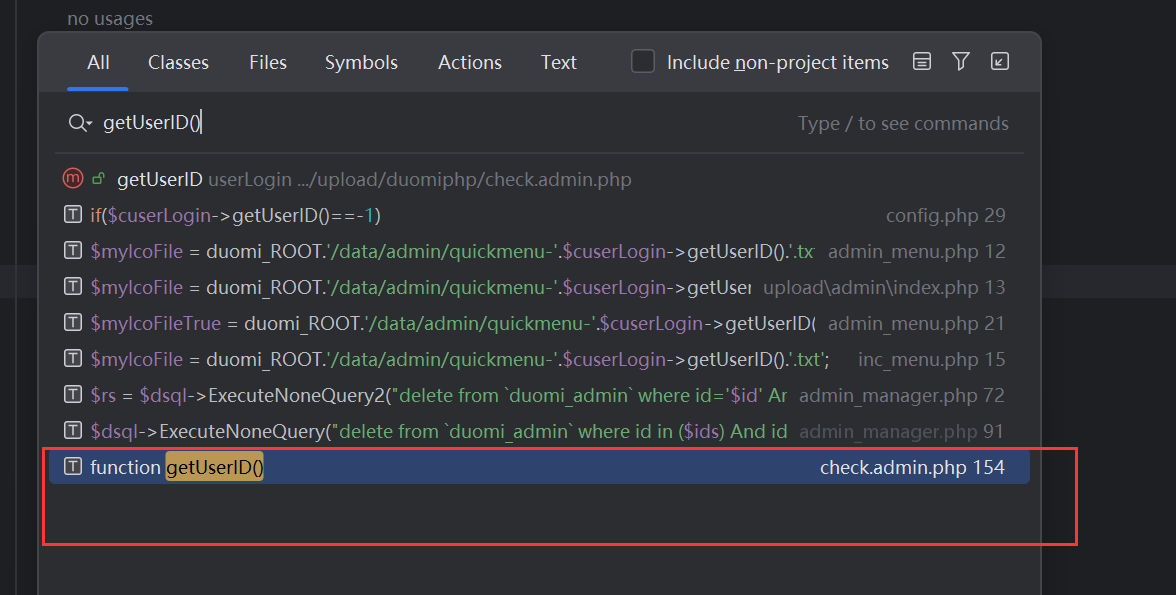Open admin_manager.php 91 result
Screen dimensions: 1176x595
click(x=539, y=431)
